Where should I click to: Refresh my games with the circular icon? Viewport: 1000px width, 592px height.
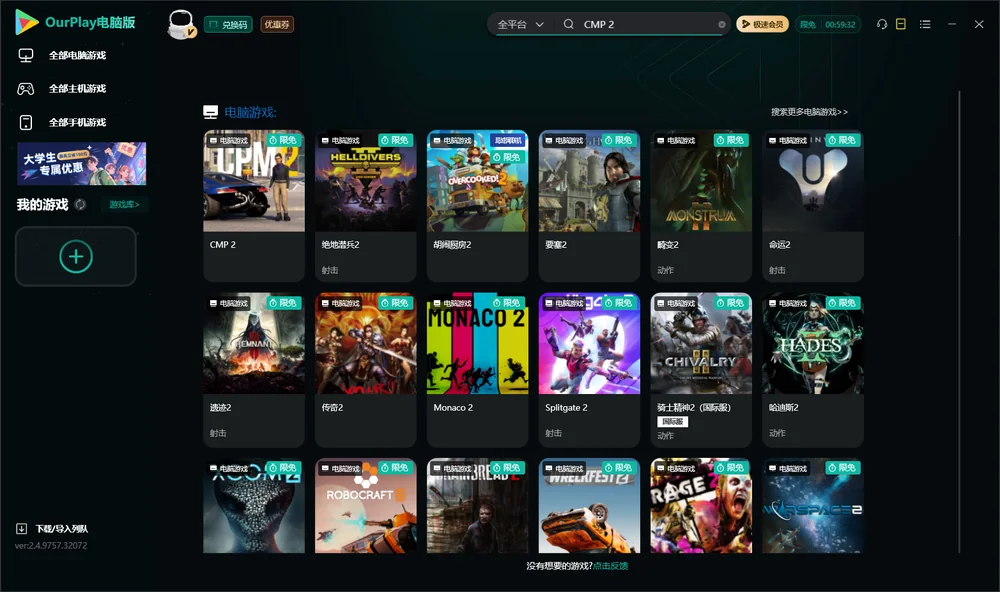(x=80, y=205)
